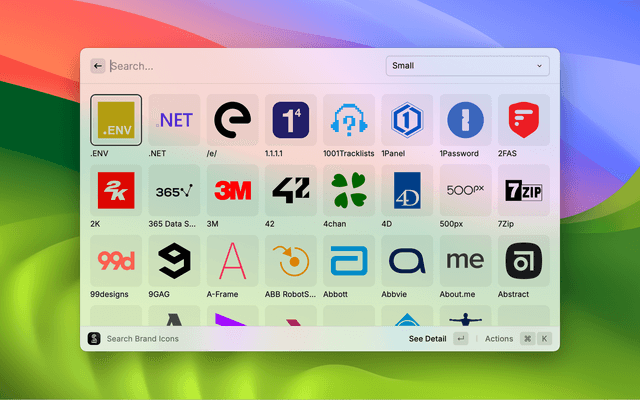The height and width of the screenshot is (400, 640).
Task: Focus the Search input field
Action: pyautogui.click(x=245, y=66)
